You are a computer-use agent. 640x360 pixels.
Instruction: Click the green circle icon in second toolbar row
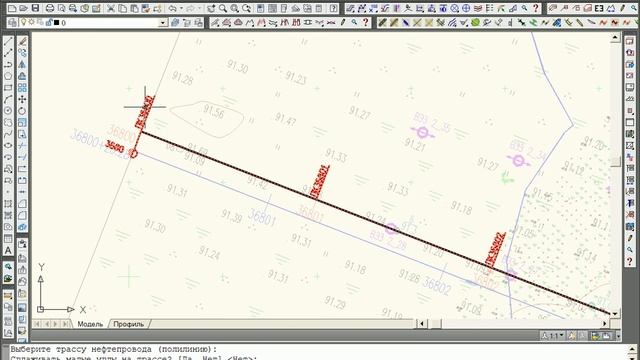pyautogui.click(x=475, y=22)
